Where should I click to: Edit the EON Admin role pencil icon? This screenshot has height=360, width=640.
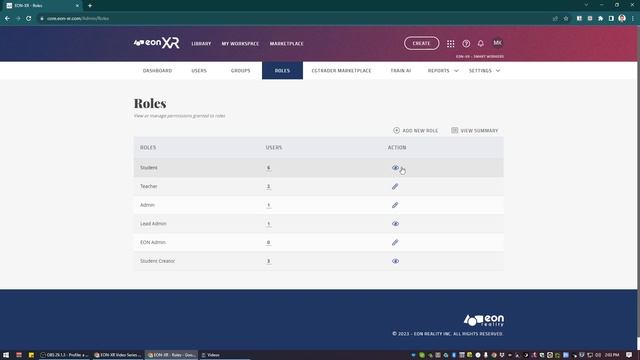pyautogui.click(x=395, y=242)
